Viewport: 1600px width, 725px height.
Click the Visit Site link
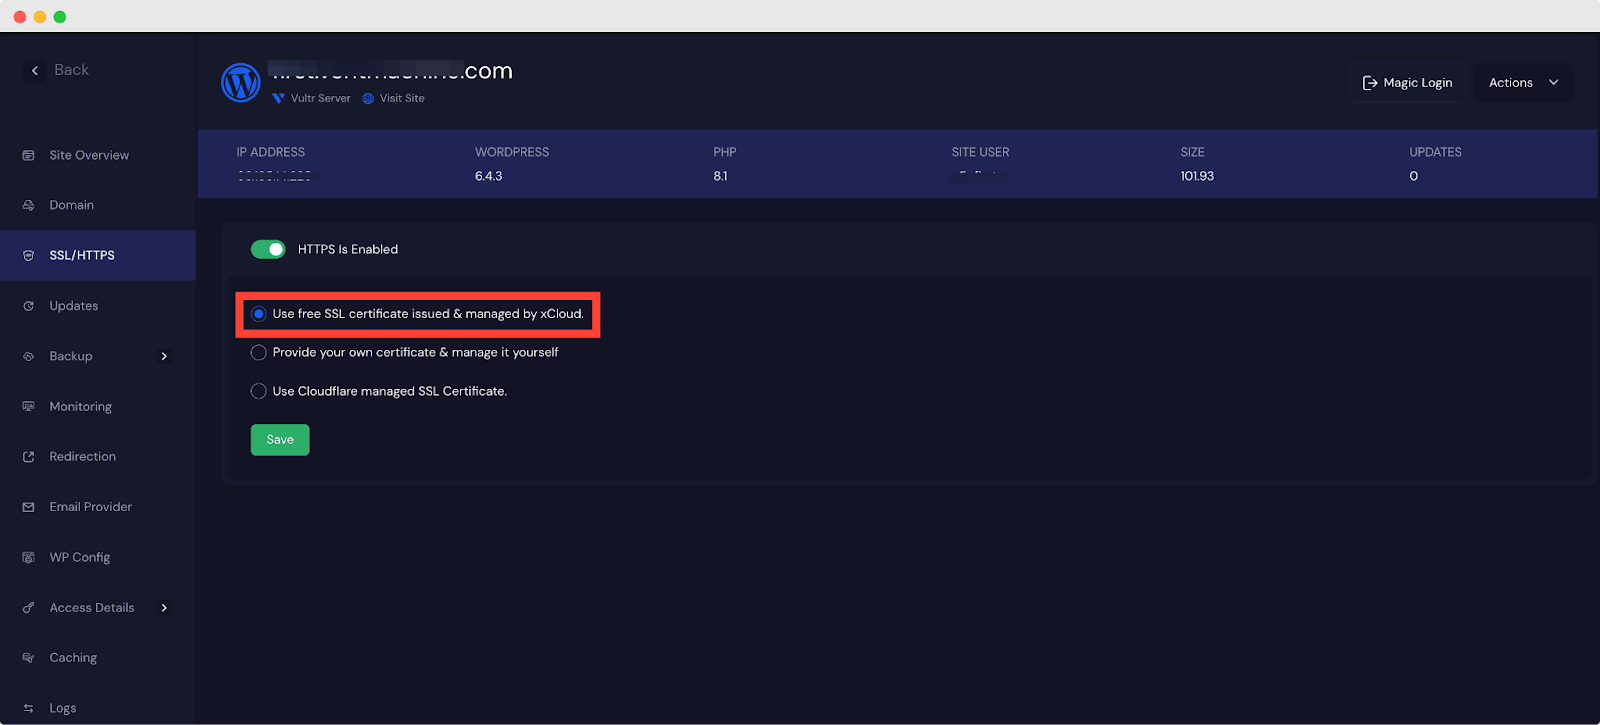[402, 98]
